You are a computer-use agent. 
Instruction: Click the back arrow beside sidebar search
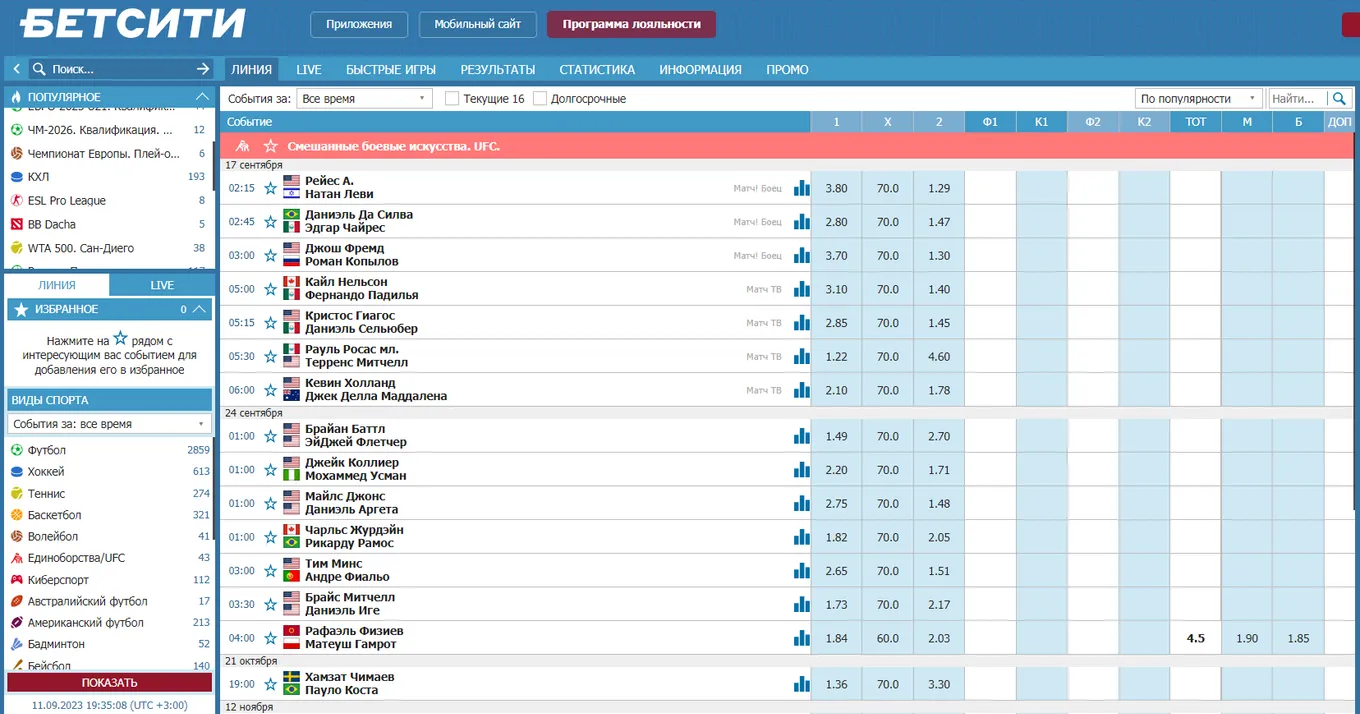pos(17,69)
